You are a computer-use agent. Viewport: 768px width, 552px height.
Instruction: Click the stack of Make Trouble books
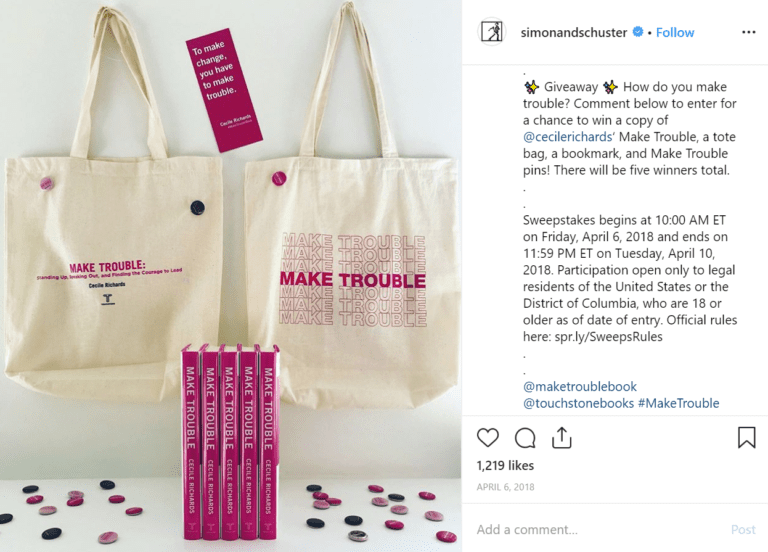point(230,442)
